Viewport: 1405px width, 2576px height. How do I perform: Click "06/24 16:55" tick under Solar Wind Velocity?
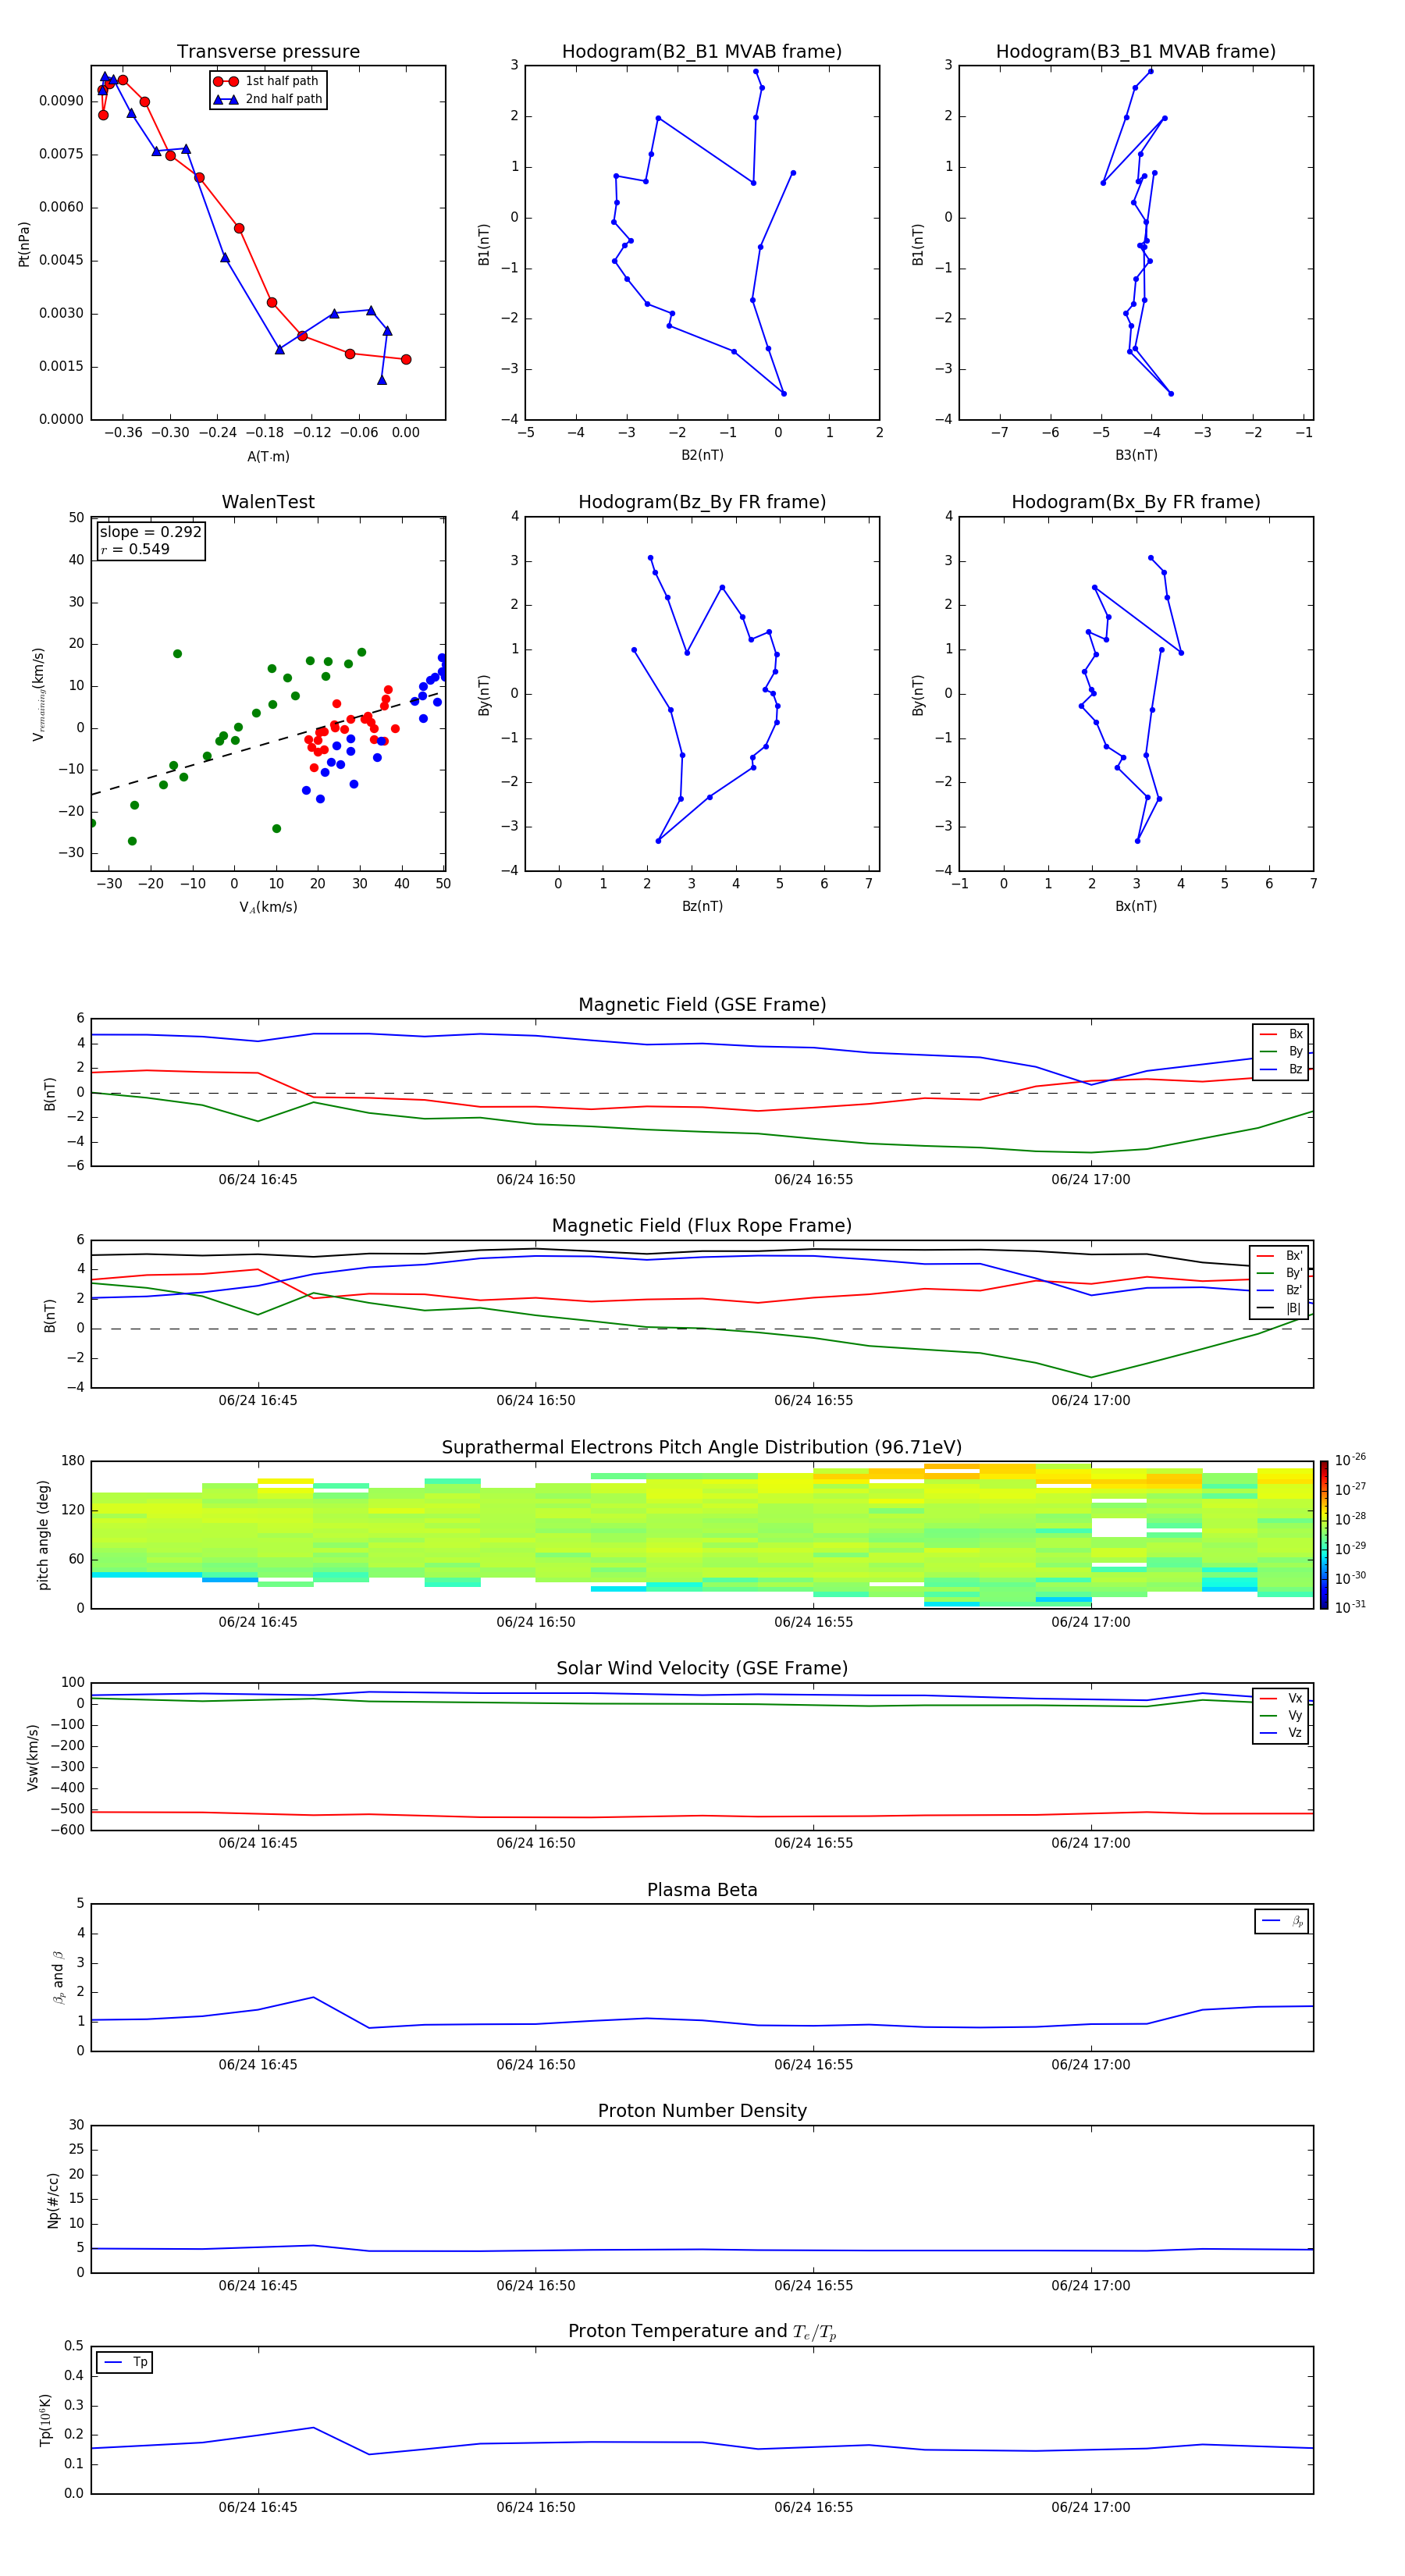coord(813,1843)
